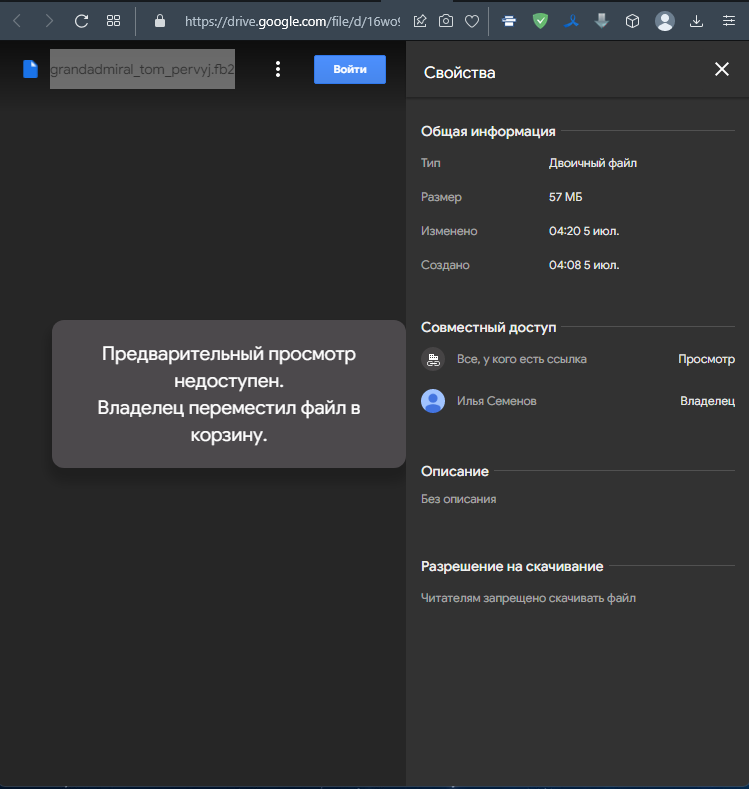749x789 pixels.
Task: Open the green shield extension icon
Action: tap(540, 21)
